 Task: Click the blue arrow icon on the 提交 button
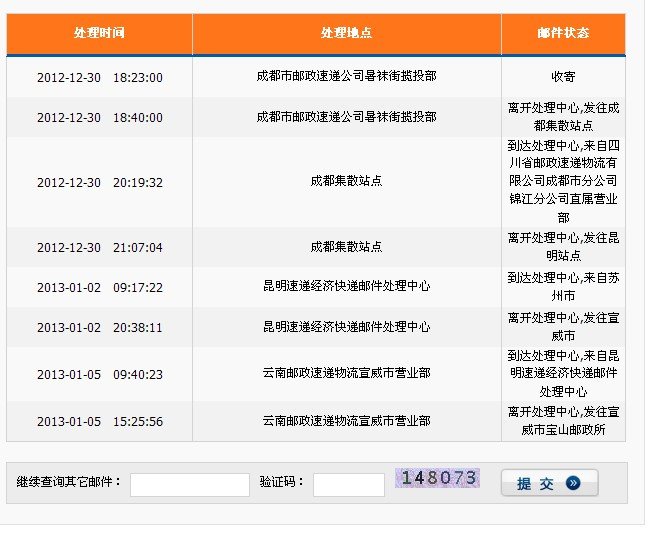tap(573, 484)
